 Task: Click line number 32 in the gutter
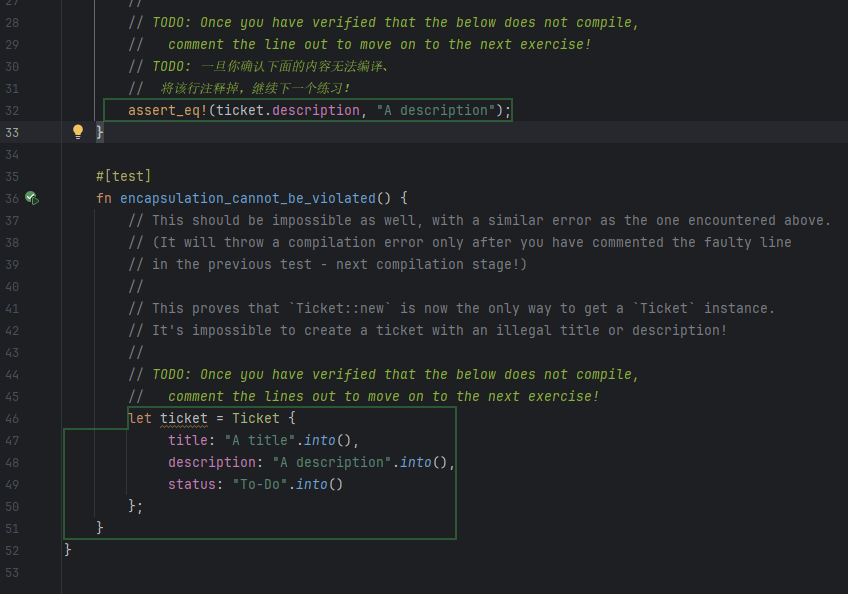[12, 110]
